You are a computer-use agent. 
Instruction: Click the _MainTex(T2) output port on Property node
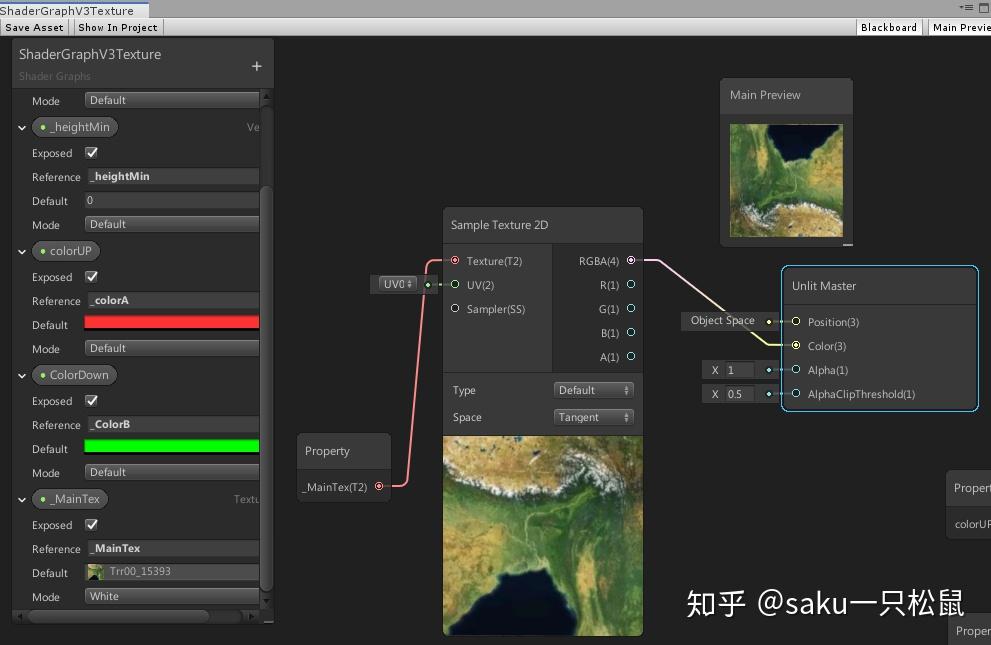379,486
